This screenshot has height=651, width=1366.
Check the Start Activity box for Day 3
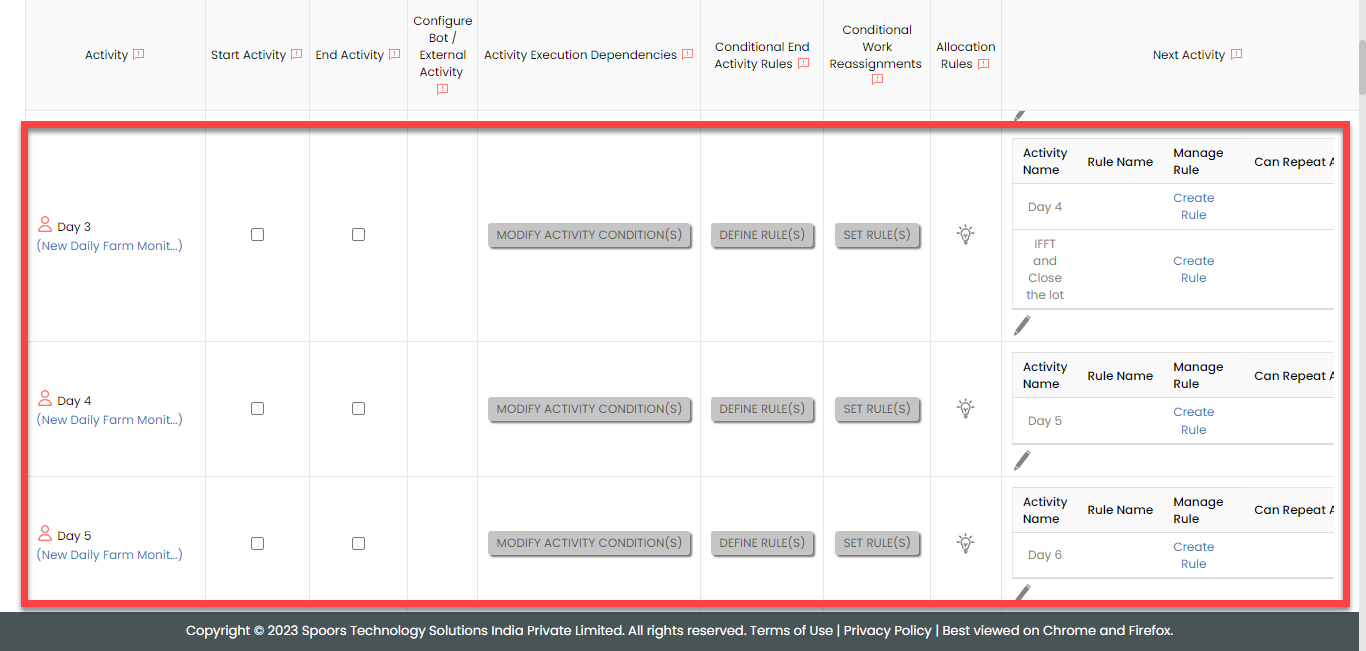click(257, 235)
